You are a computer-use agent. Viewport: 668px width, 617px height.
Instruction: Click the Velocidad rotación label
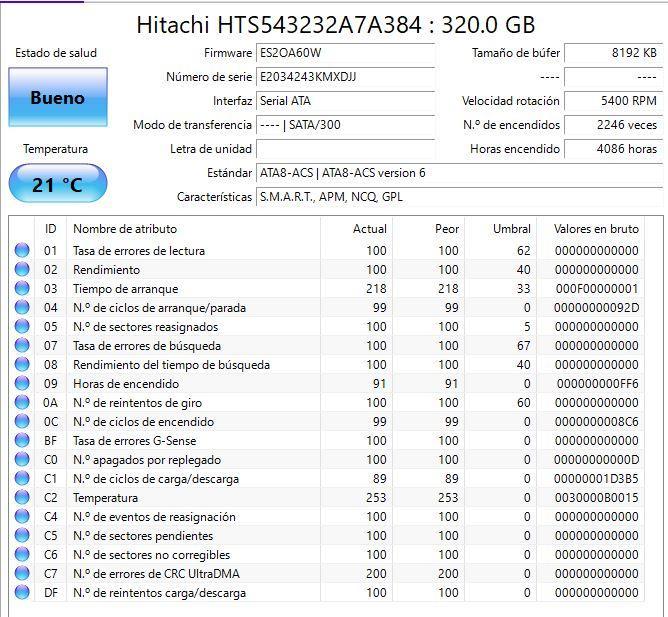511,101
